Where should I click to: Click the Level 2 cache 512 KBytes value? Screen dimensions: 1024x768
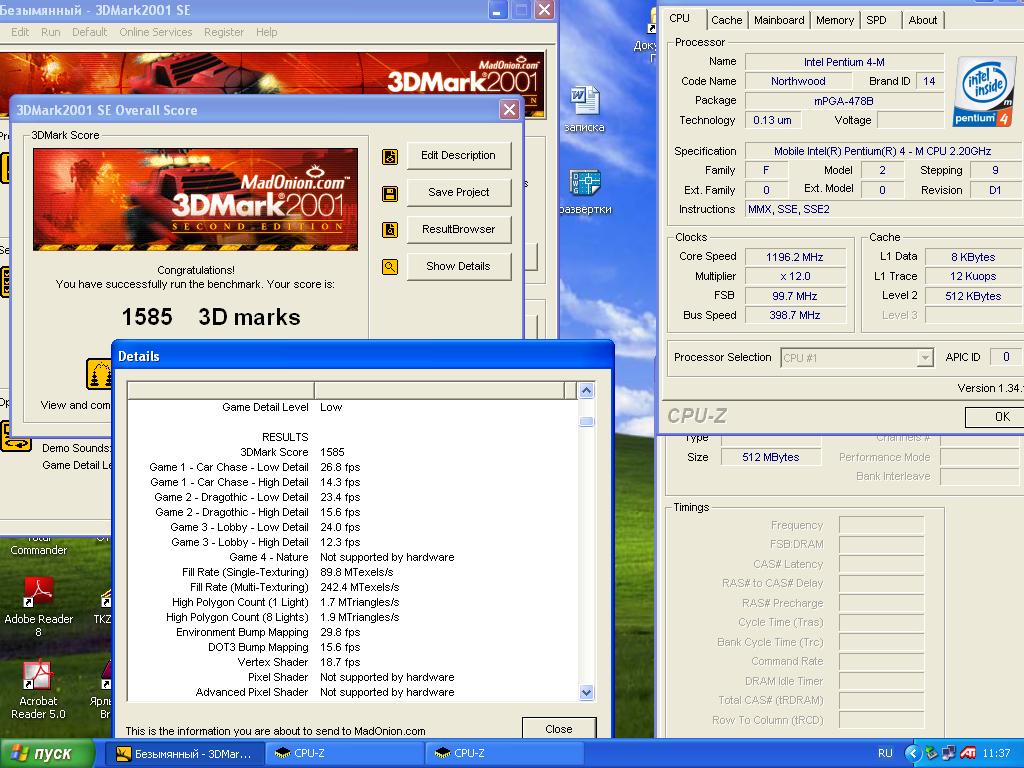973,296
